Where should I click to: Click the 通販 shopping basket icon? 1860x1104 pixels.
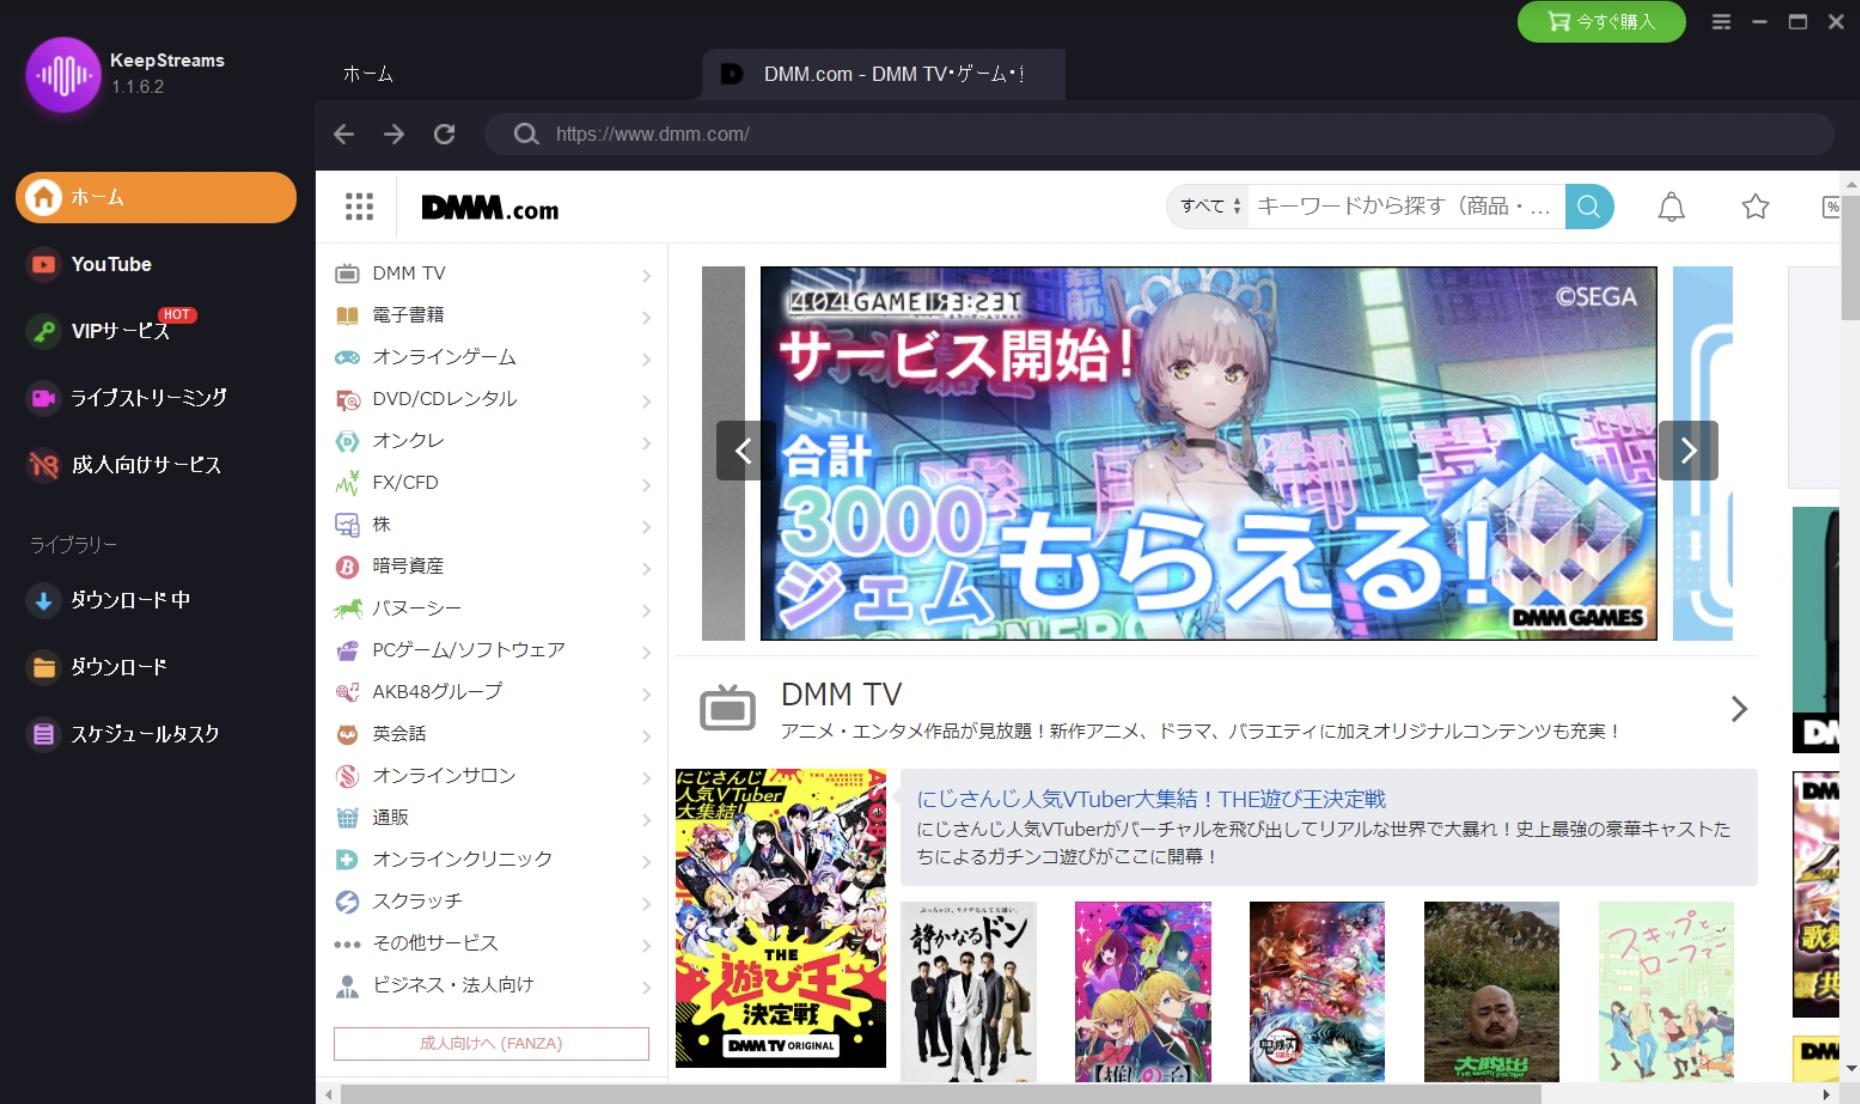click(347, 818)
